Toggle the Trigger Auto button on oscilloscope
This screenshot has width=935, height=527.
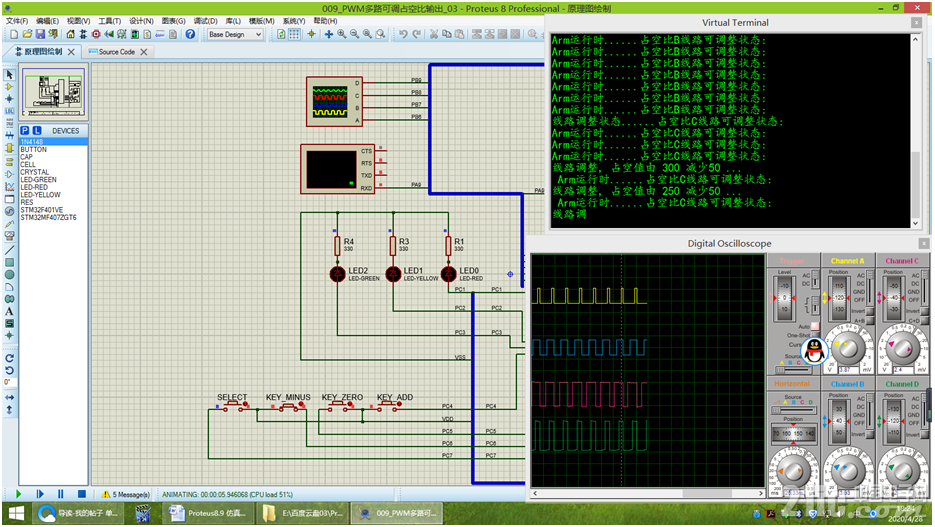(815, 326)
